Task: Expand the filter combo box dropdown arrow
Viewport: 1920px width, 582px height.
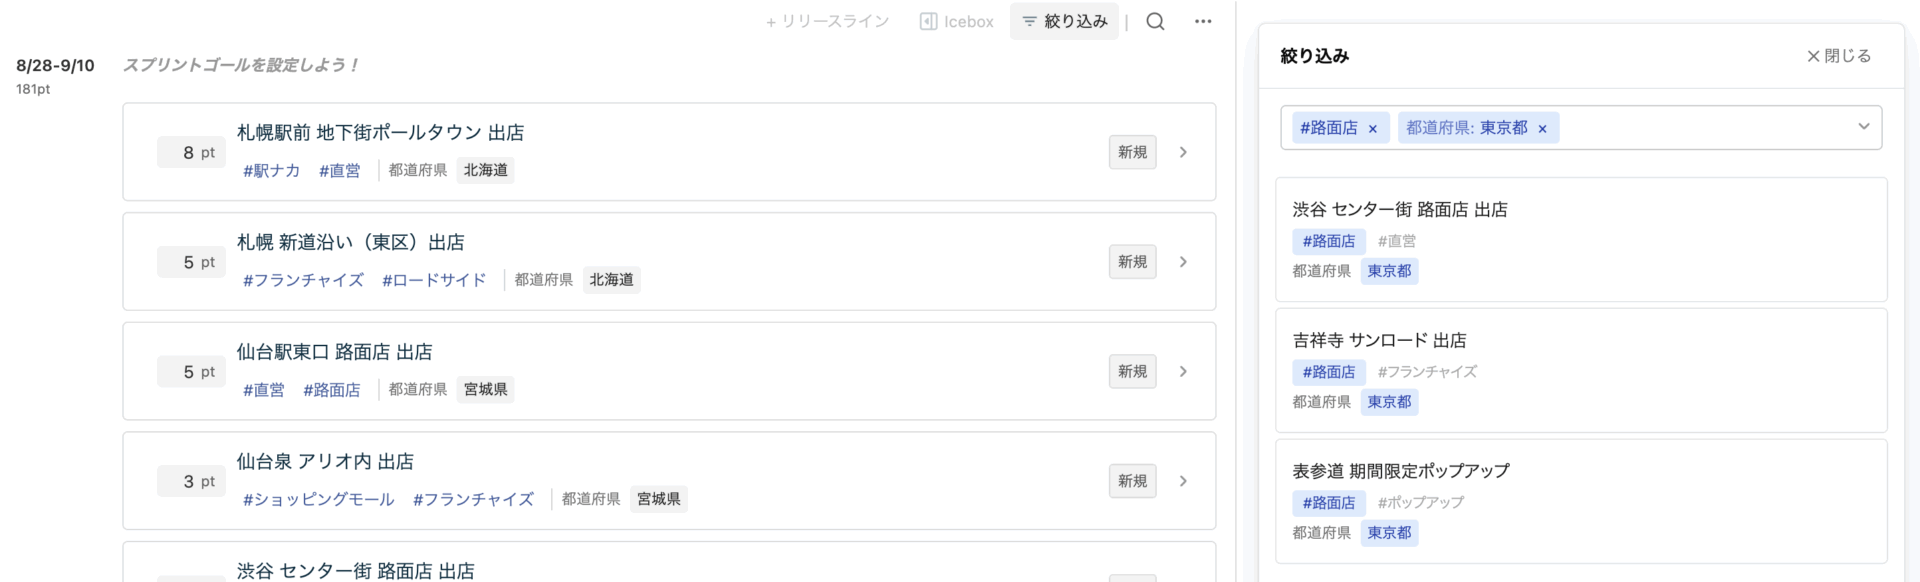Action: point(1863,127)
